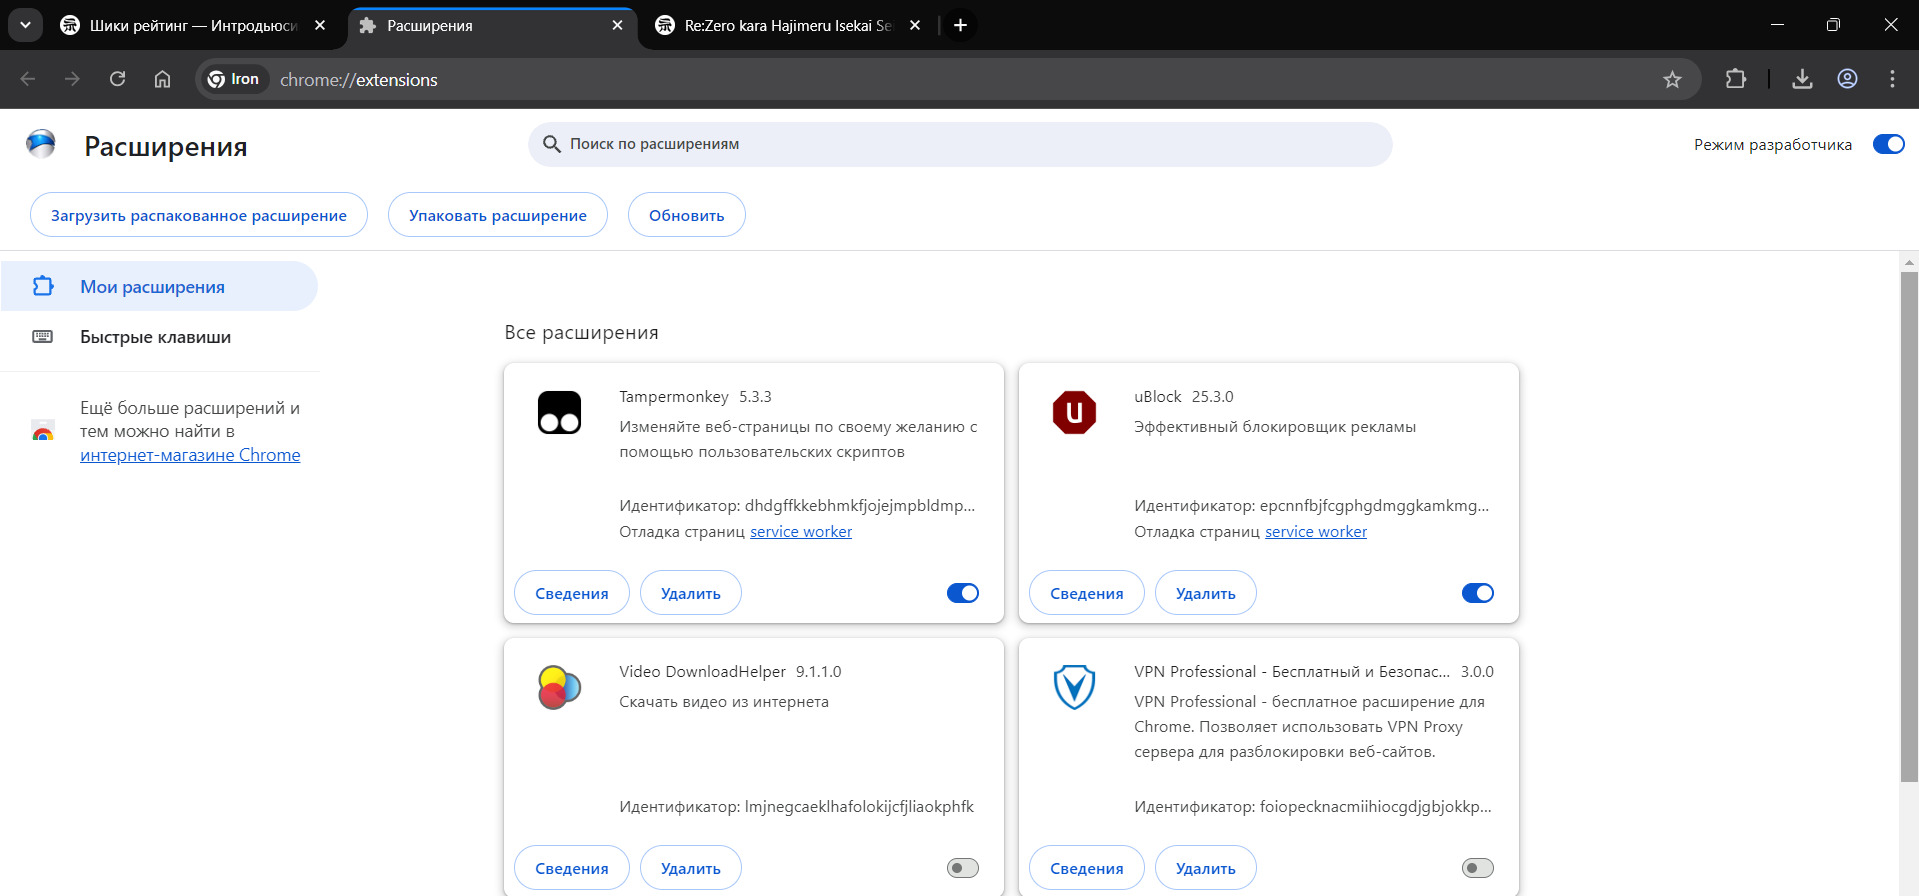The image size is (1919, 896).
Task: Click the Tampermonkey extension icon in card
Action: pyautogui.click(x=559, y=412)
